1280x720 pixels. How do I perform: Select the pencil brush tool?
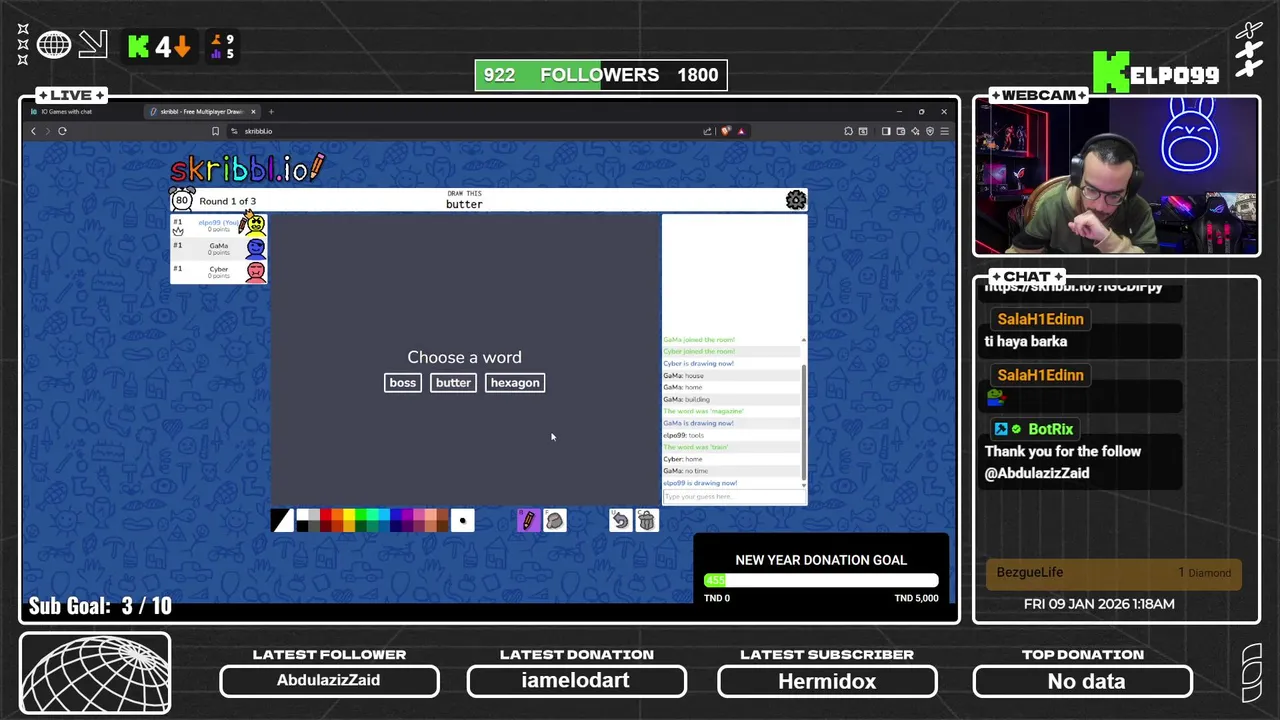click(x=528, y=520)
